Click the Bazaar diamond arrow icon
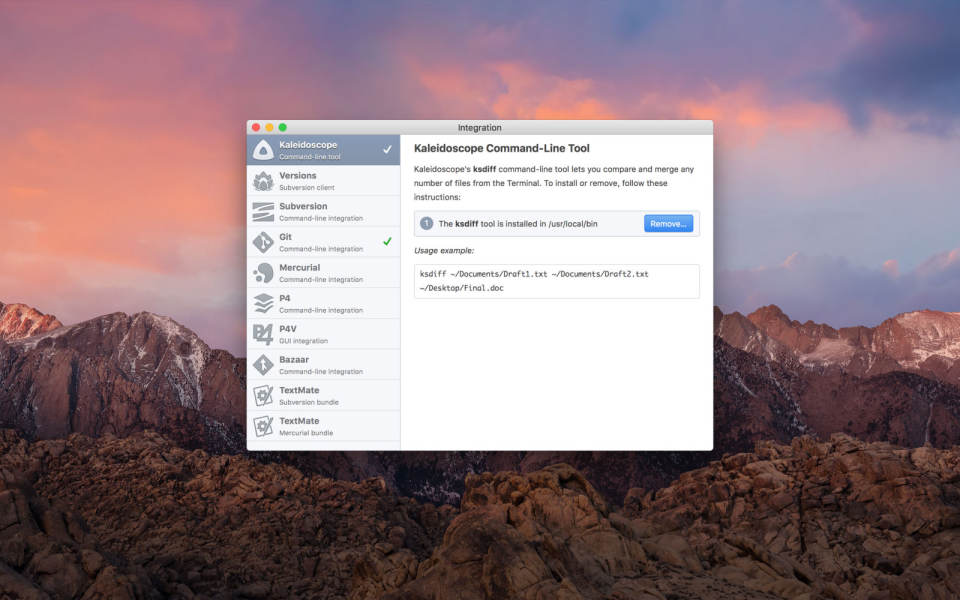 tap(263, 365)
